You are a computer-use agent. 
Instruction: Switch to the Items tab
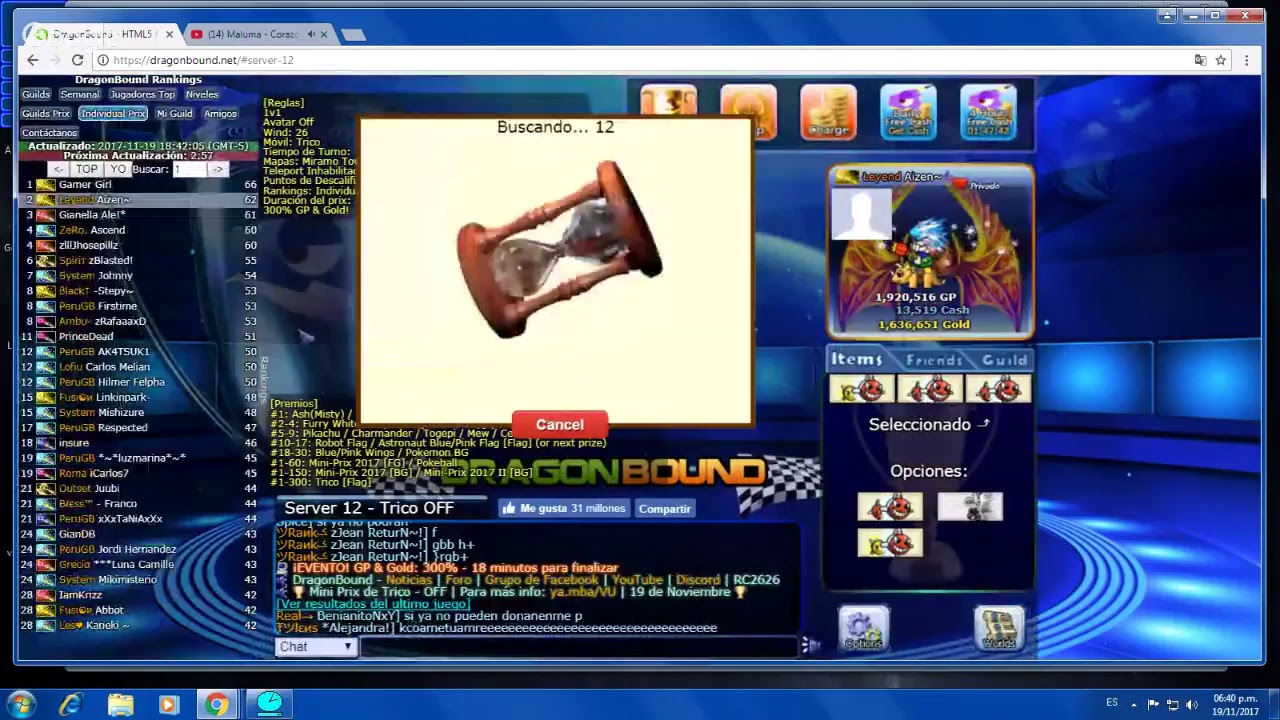click(857, 359)
